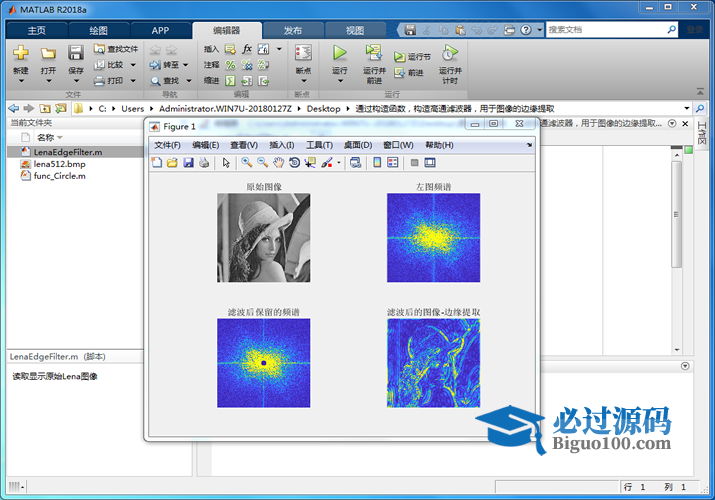Expand the Go To (转至) dropdown arrow
Viewport: 715px width, 500px height.
186,65
